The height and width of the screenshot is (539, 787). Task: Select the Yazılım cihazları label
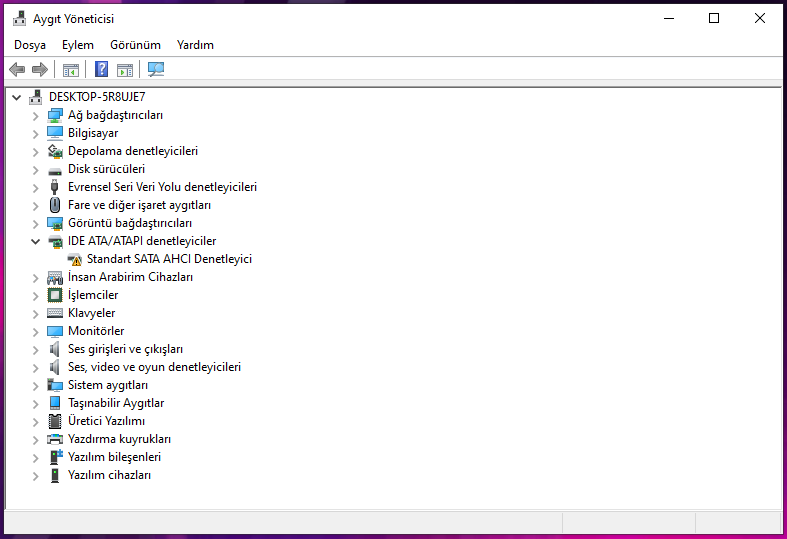[109, 475]
